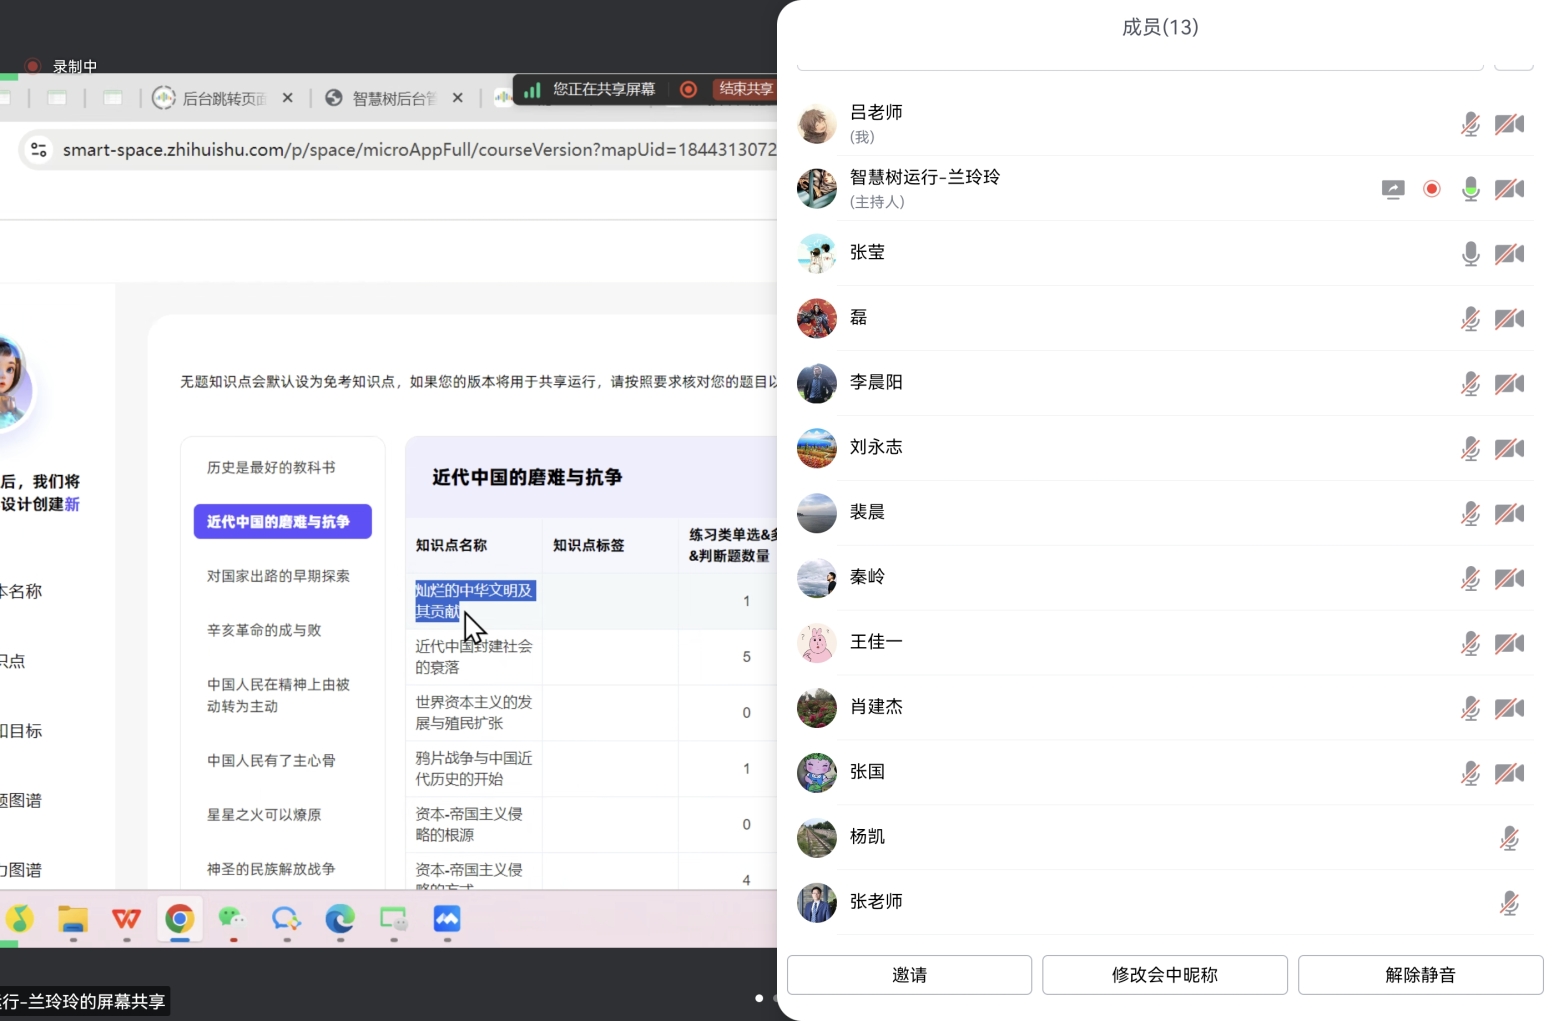
Task: Switch to the 后台跳转页面 browser tab
Action: [x=222, y=98]
